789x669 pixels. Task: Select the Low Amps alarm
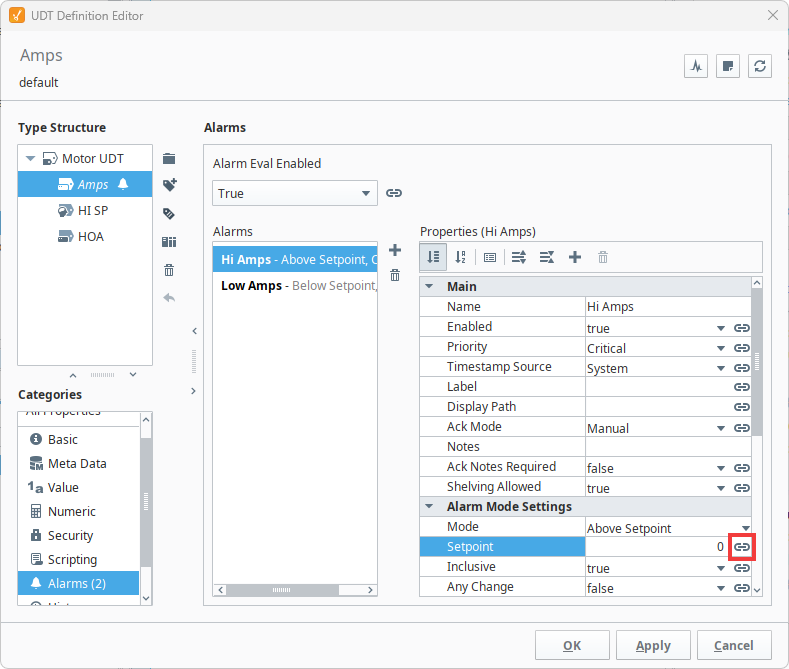295,286
